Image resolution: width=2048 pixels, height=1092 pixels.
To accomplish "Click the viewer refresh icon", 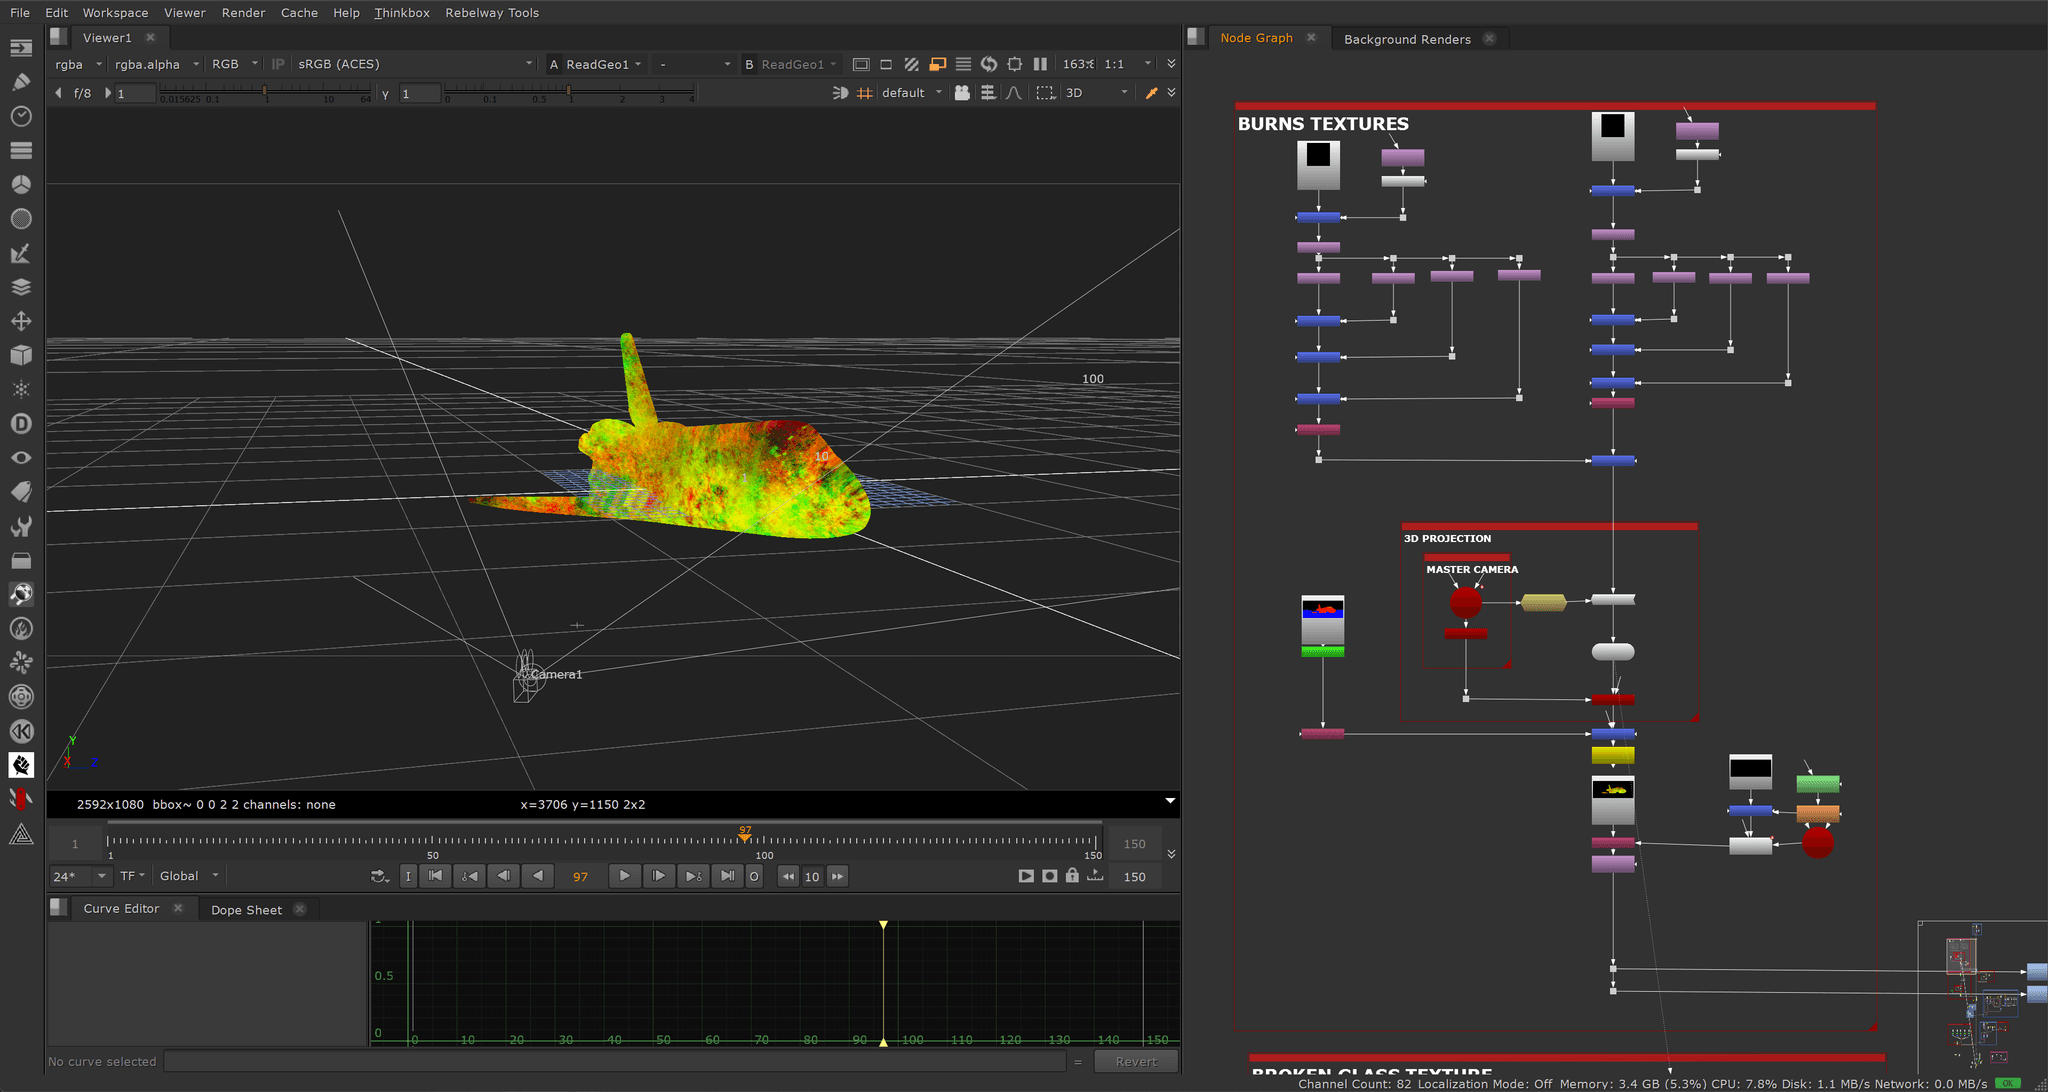I will click(989, 64).
